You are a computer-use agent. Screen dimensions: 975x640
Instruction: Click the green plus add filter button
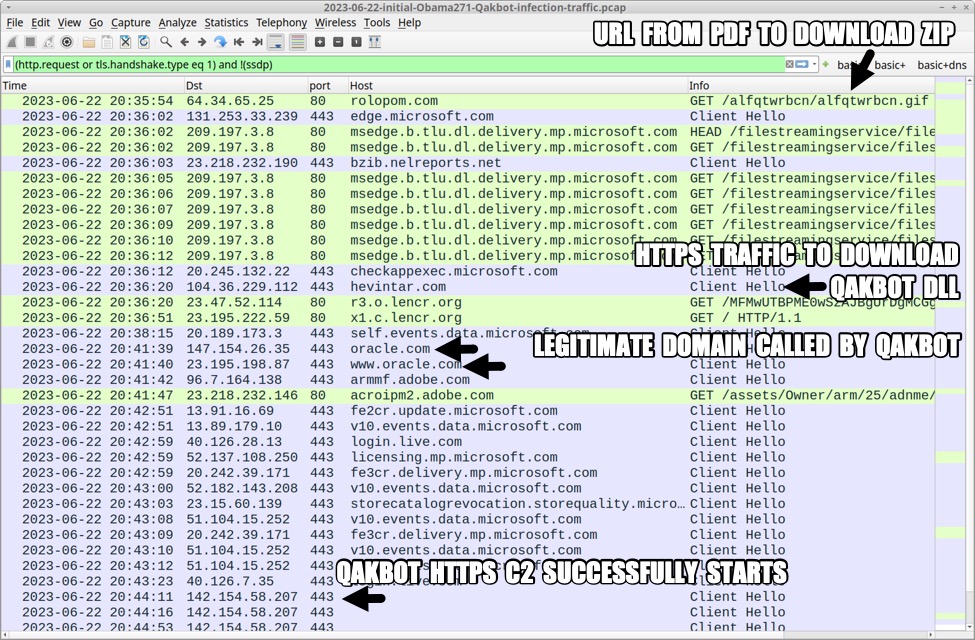826,64
